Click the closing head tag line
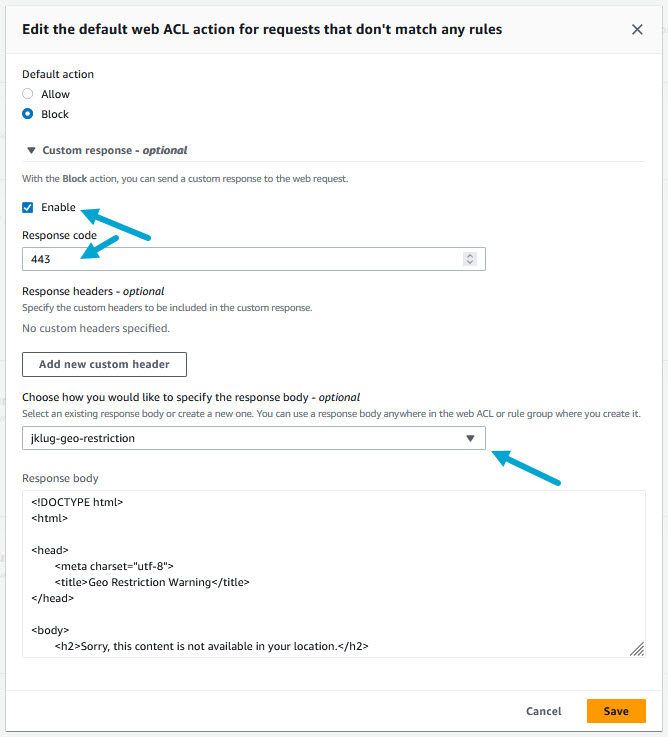This screenshot has height=737, width=668. (x=53, y=598)
